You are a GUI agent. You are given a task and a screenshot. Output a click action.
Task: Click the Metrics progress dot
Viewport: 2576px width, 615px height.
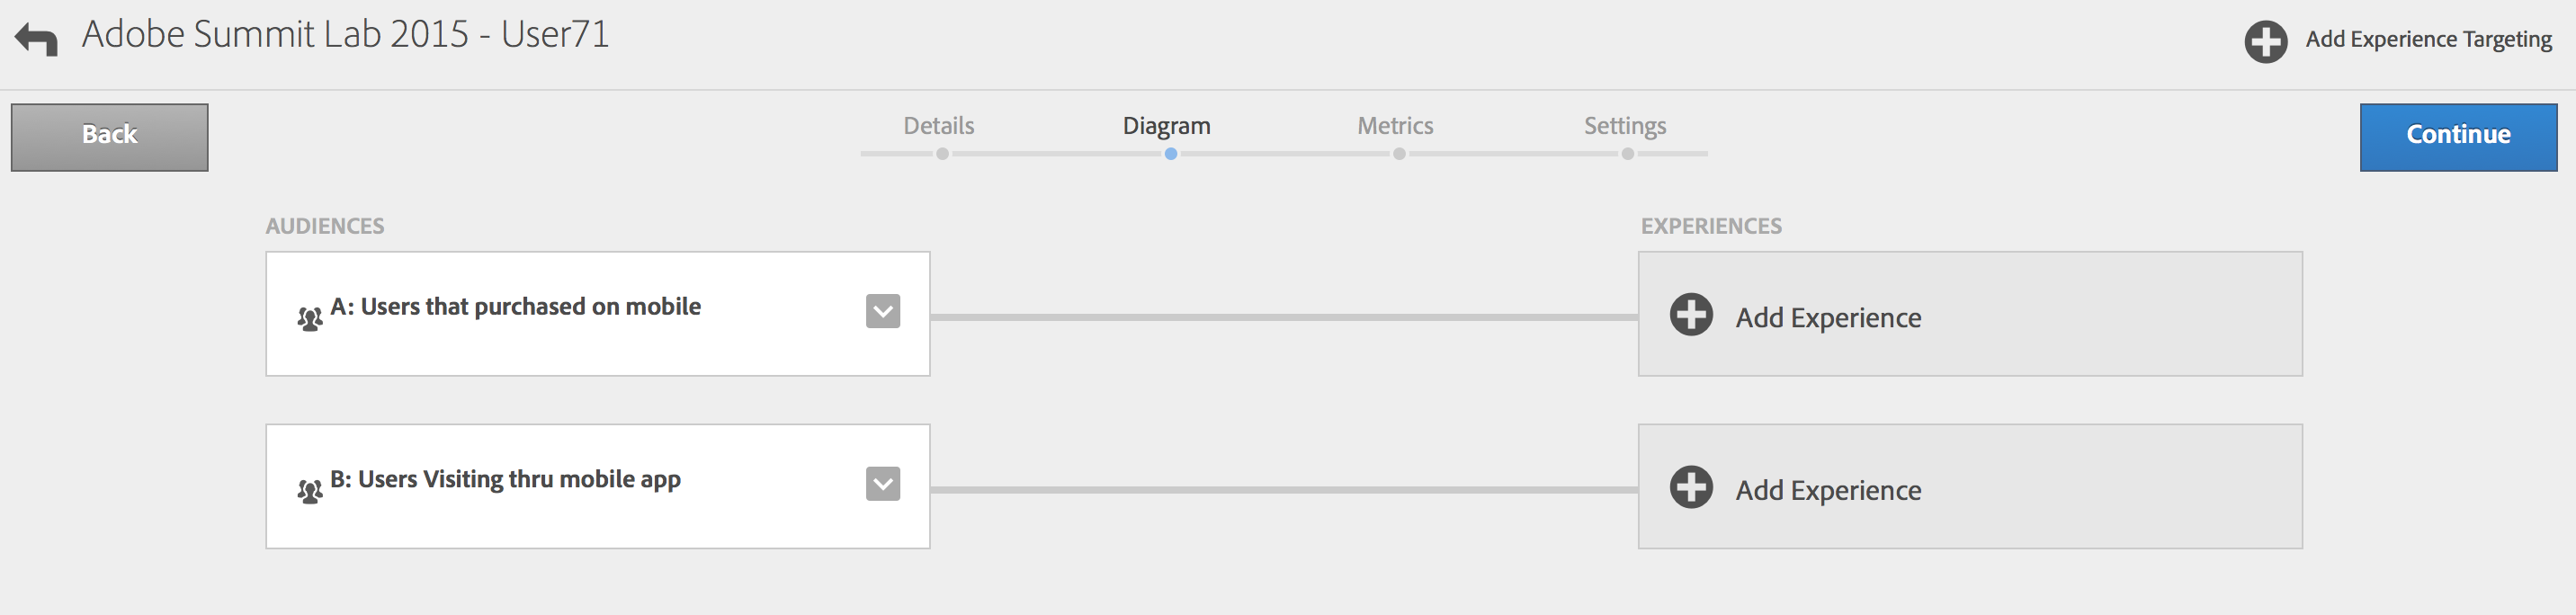(x=1399, y=154)
